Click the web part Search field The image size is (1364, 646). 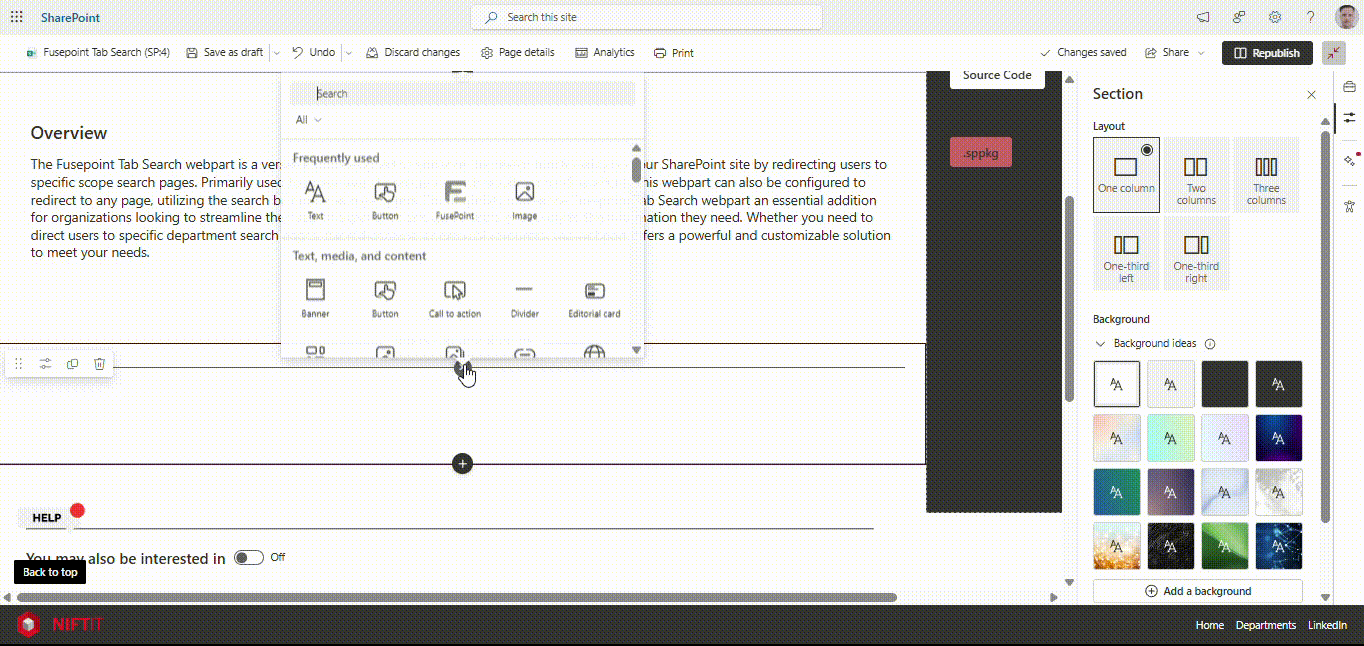[x=462, y=94]
